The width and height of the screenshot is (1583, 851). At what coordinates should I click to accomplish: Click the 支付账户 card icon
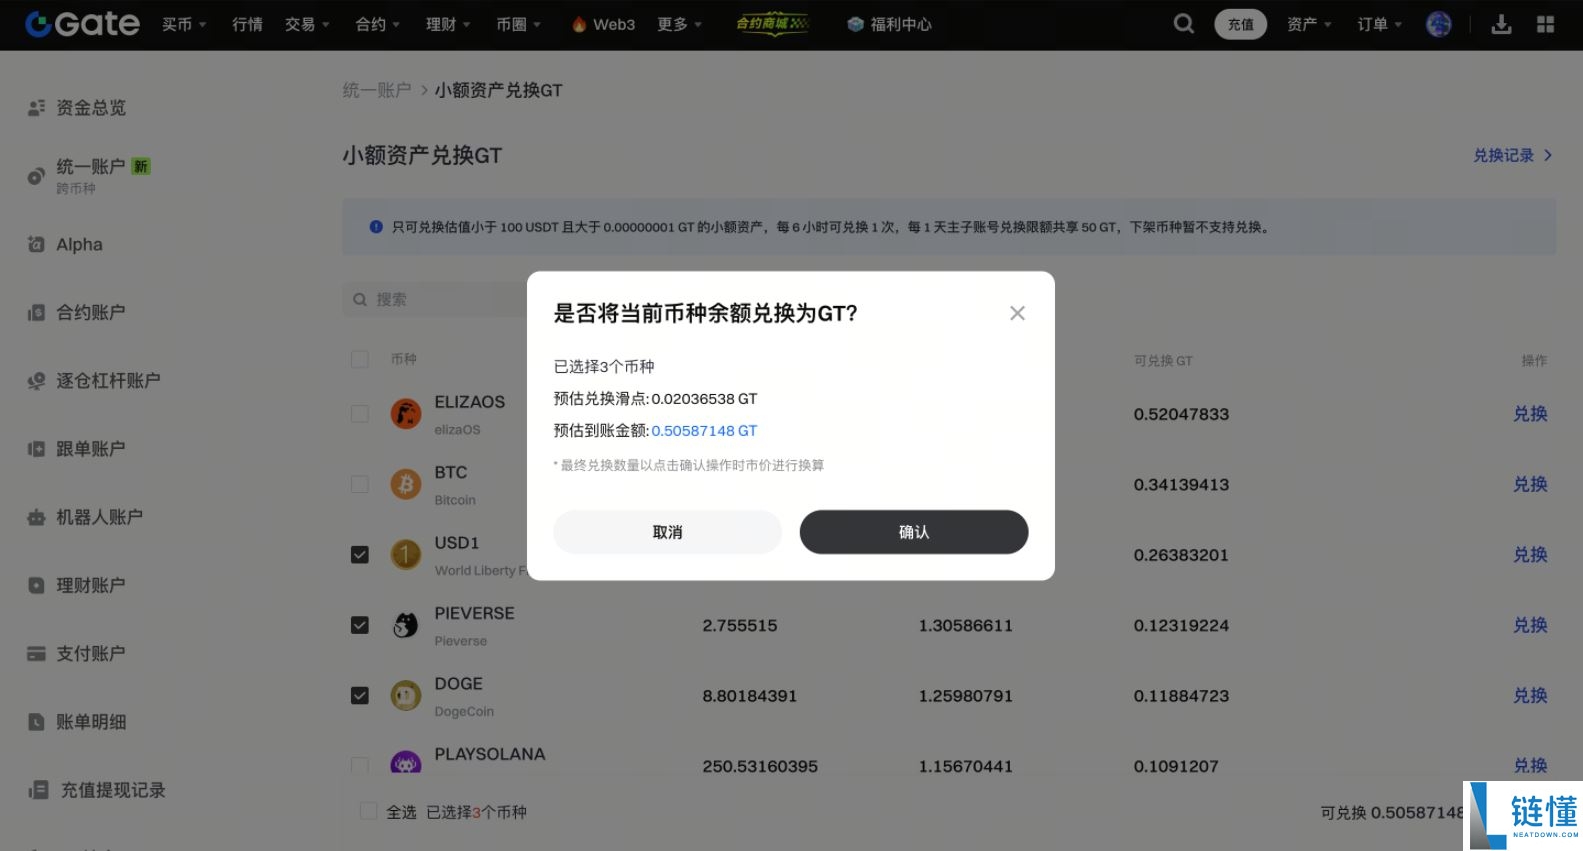coord(36,653)
